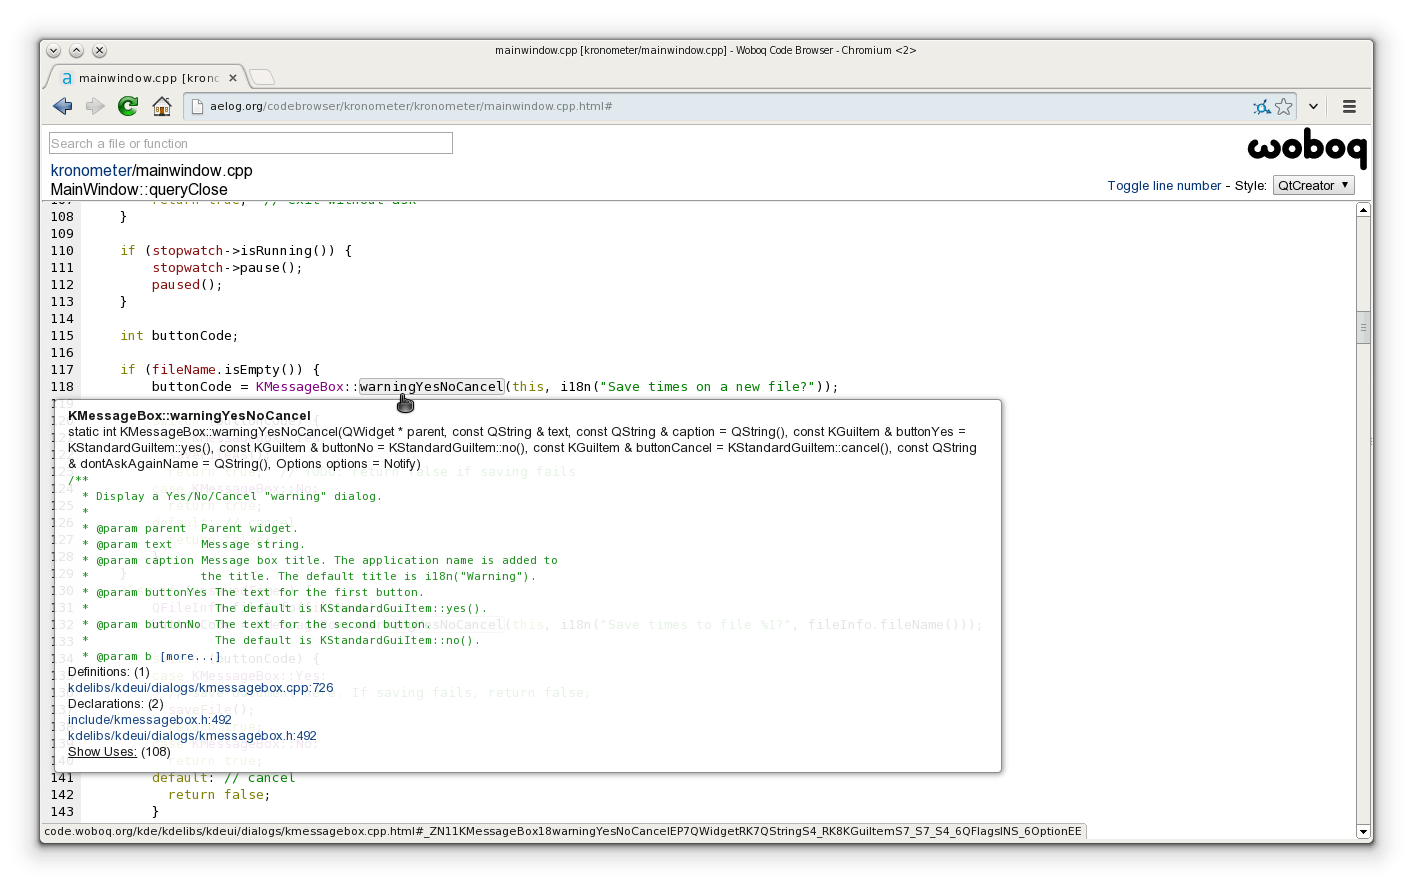1413x883 pixels.
Task: Click stopwatch variable on line 110
Action: pyautogui.click(x=188, y=251)
